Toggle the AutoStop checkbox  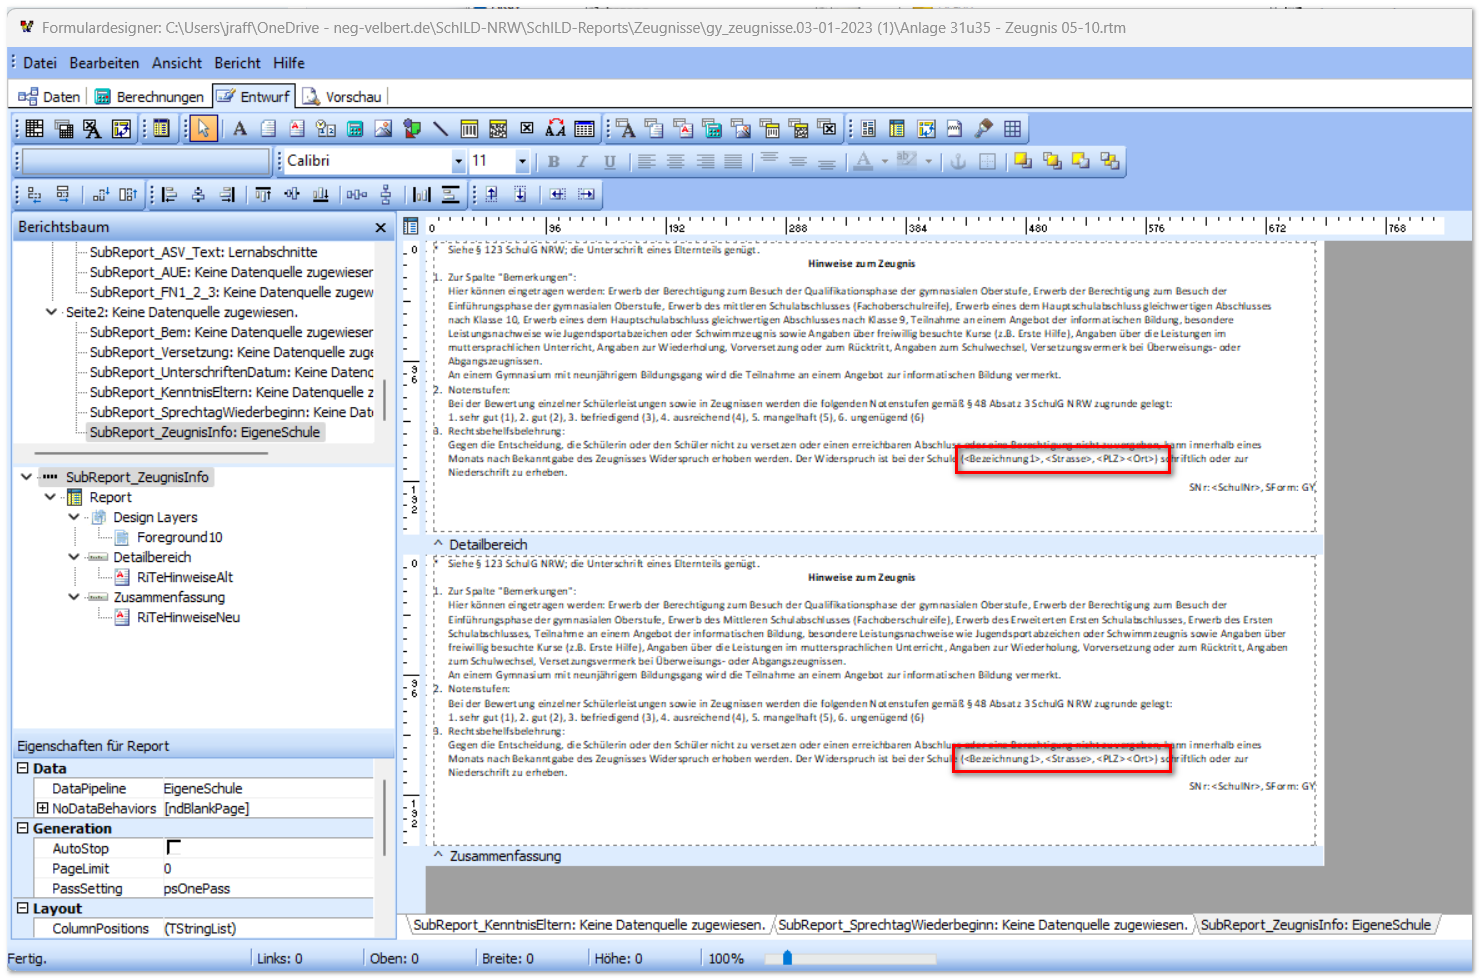(173, 848)
